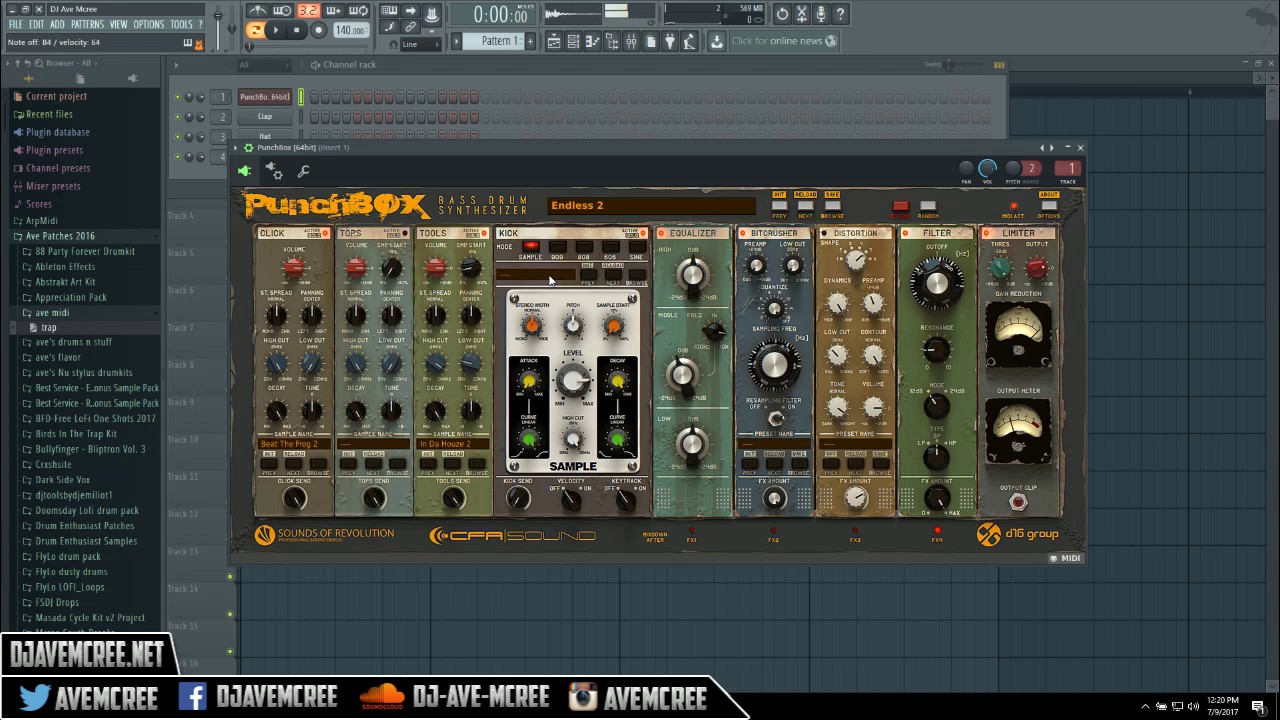Open the mixer icon in the toolbar
This screenshot has width=1280, height=720.
coord(631,40)
